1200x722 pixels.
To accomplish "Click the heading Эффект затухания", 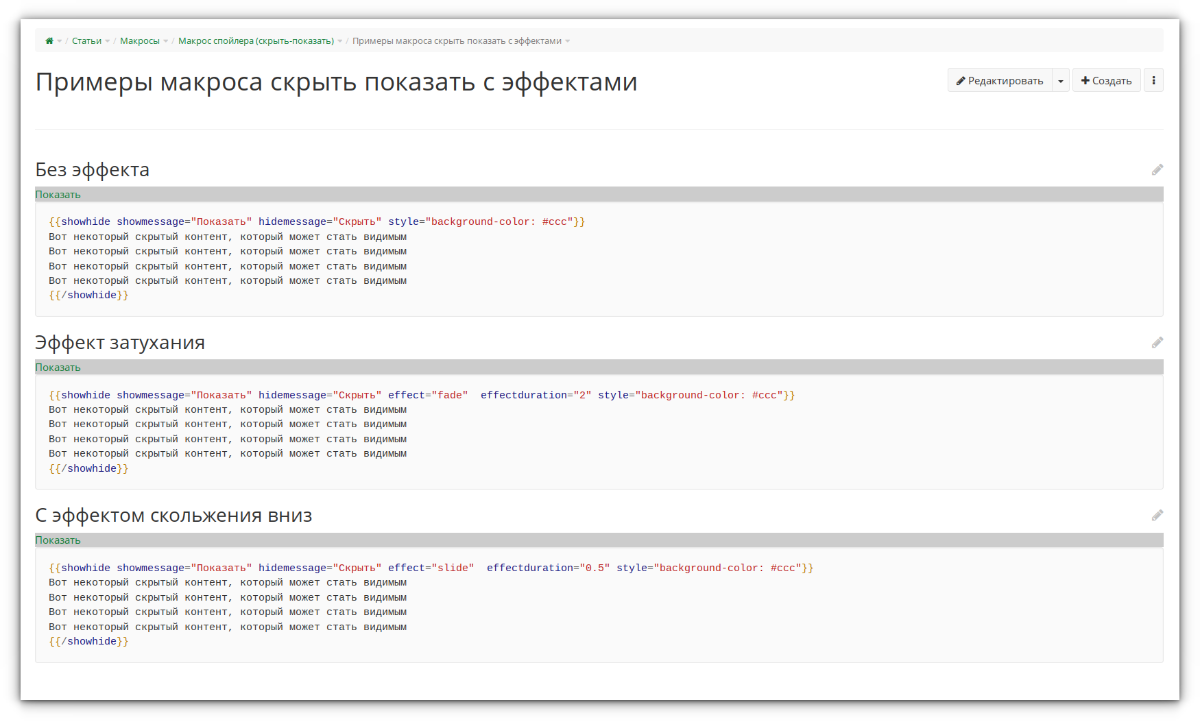I will click(120, 343).
